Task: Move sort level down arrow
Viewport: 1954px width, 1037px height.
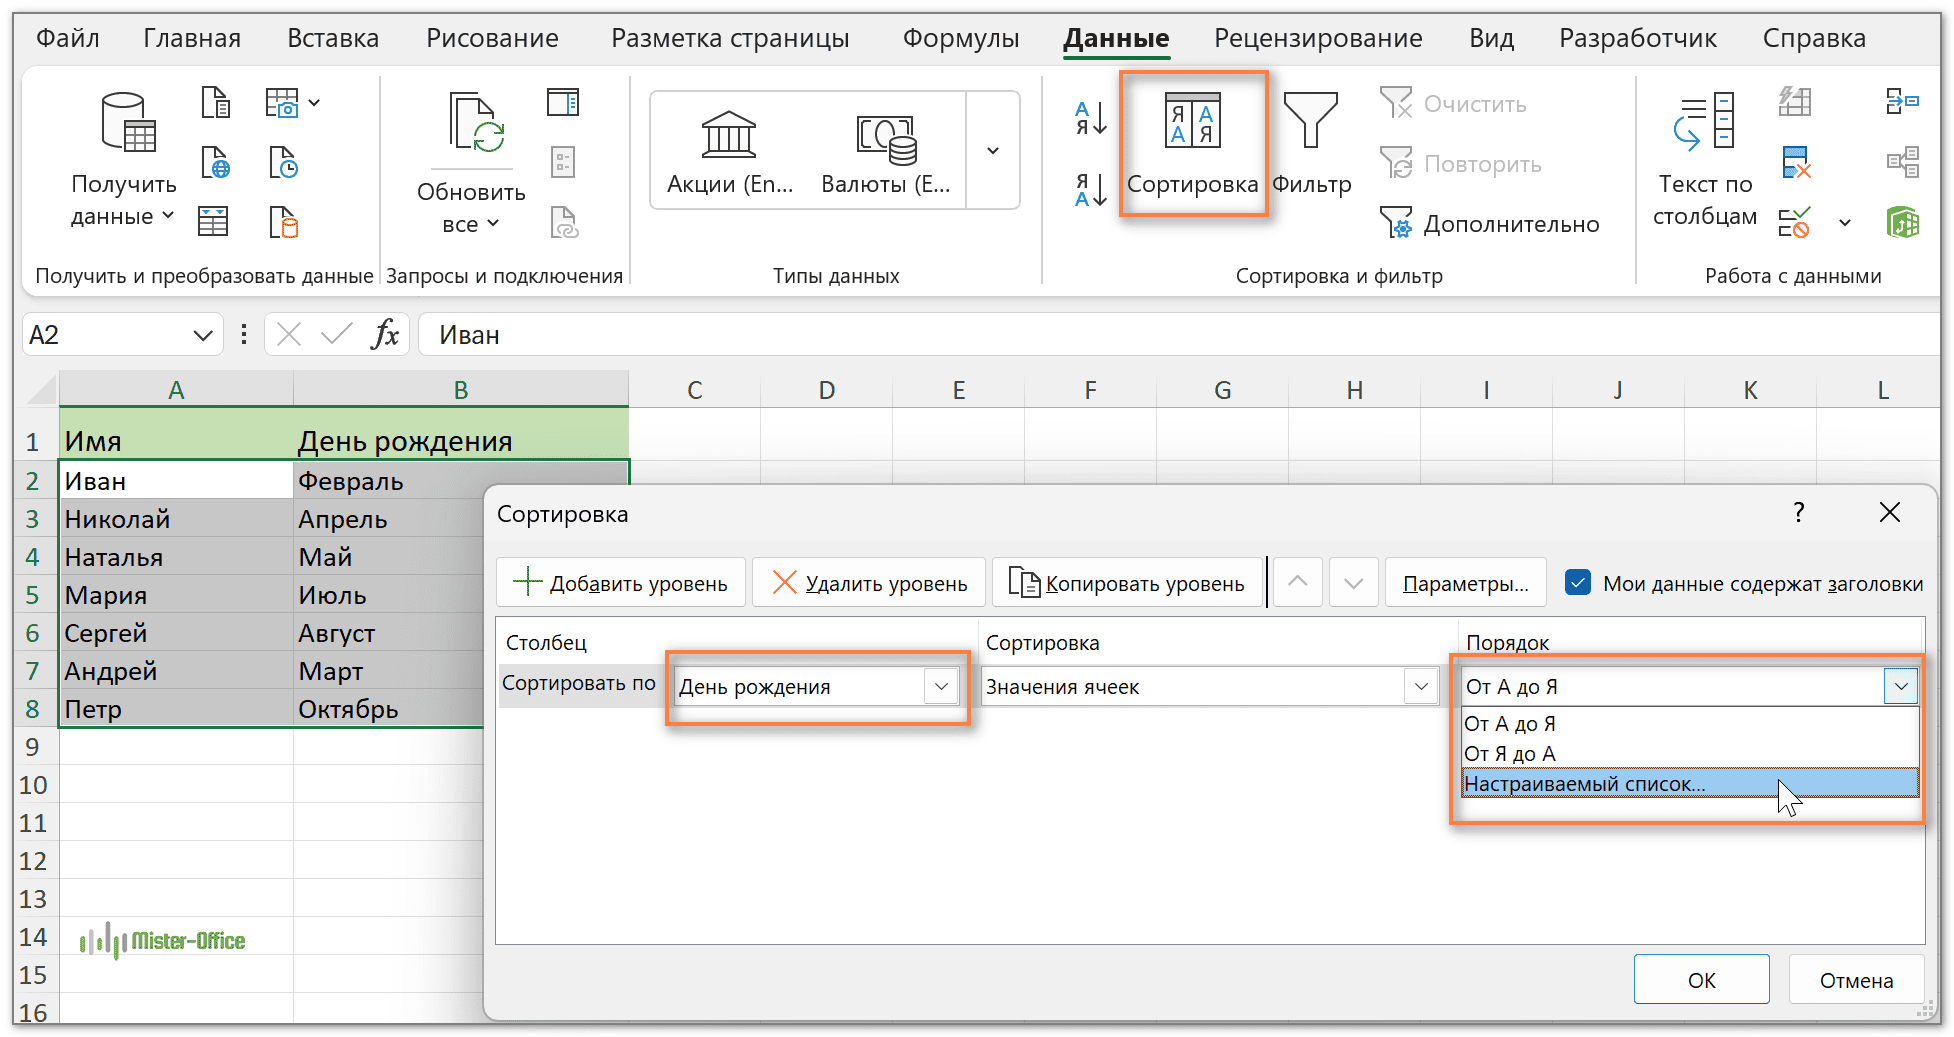Action: point(1354,583)
